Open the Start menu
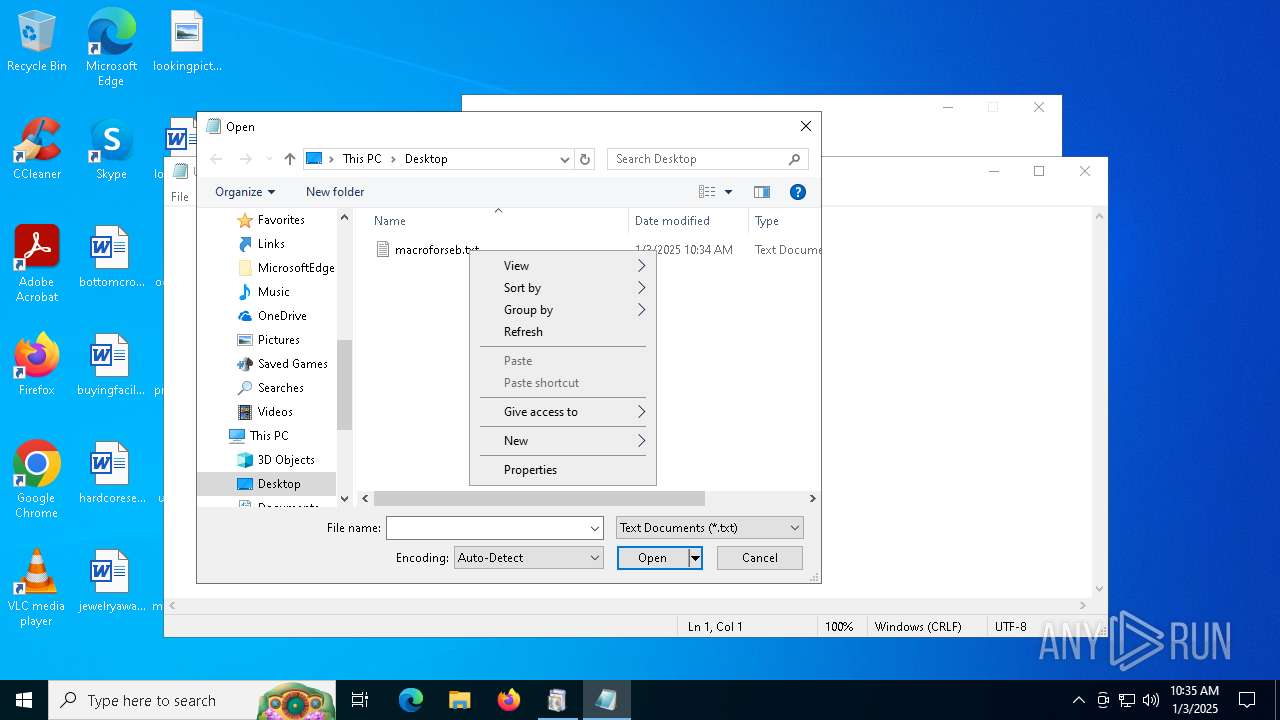 point(24,700)
